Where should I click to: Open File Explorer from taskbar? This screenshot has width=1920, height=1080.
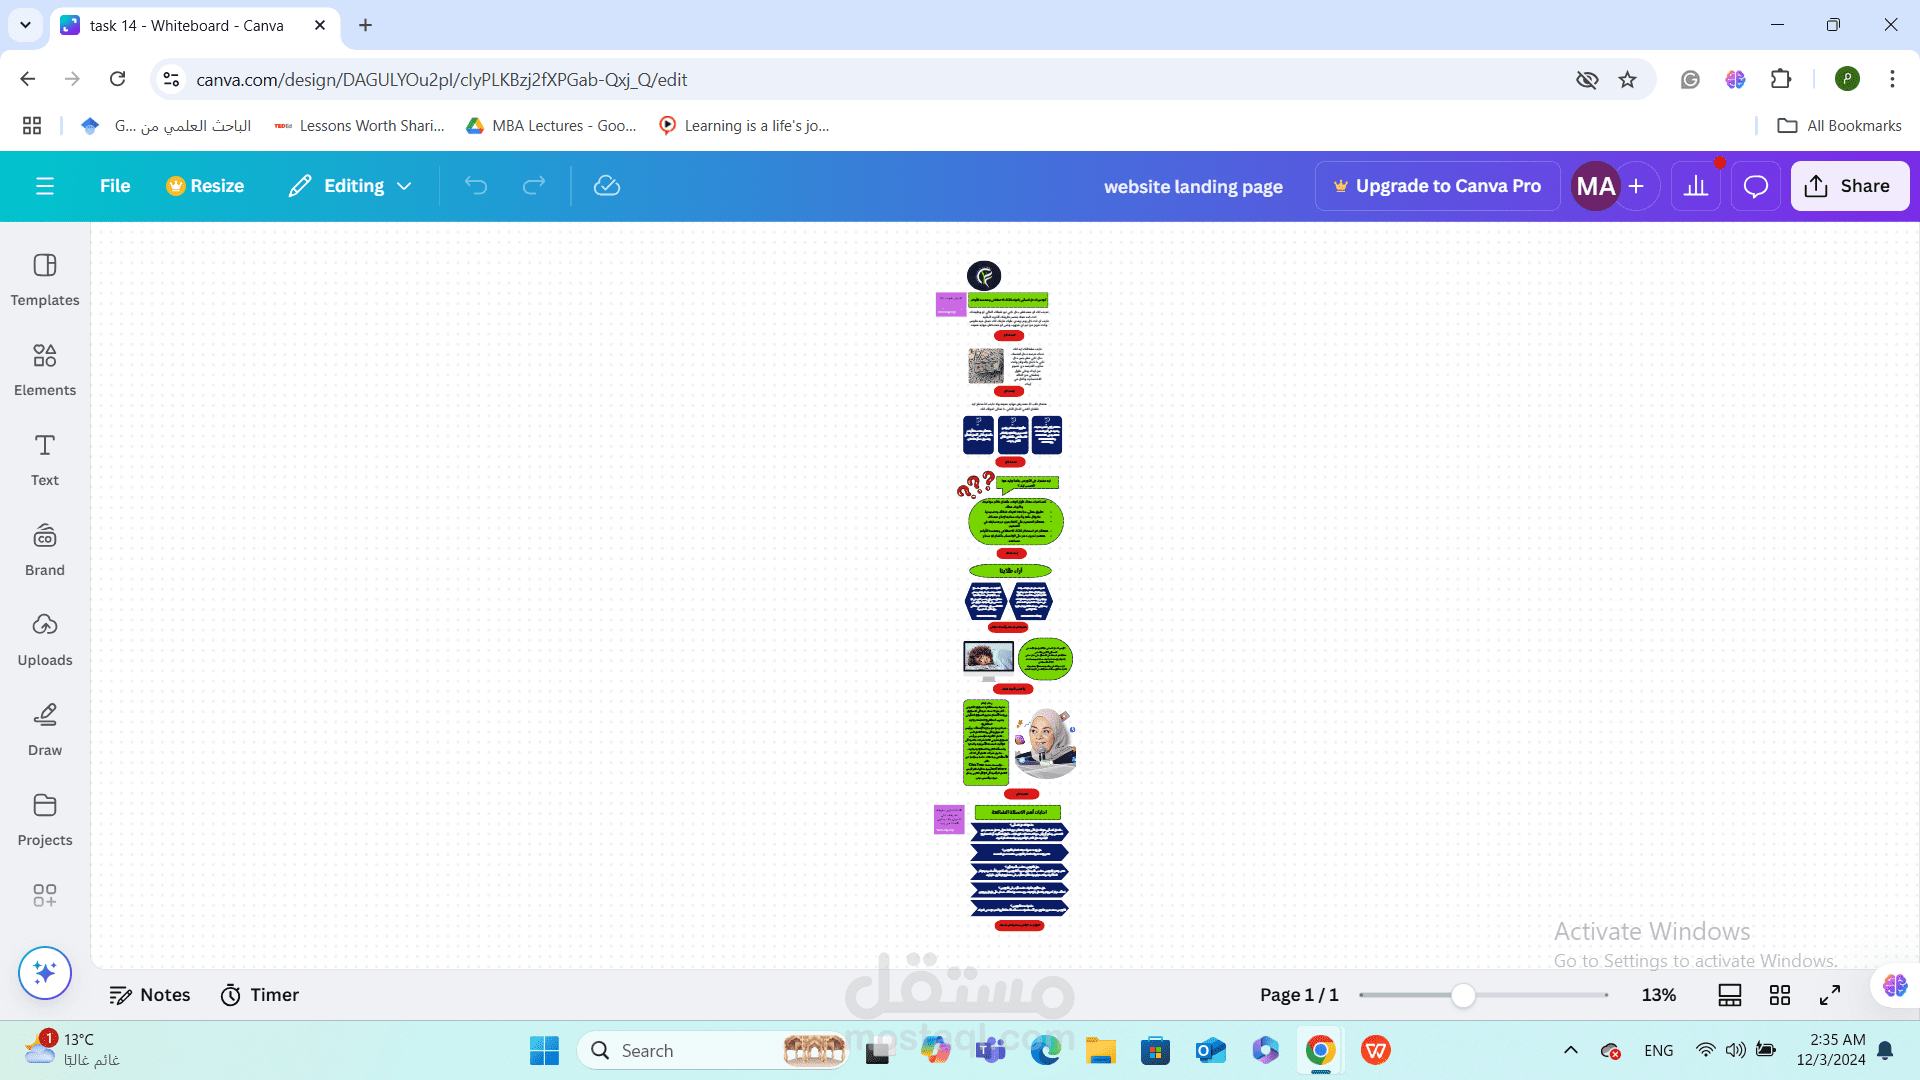(1100, 1051)
